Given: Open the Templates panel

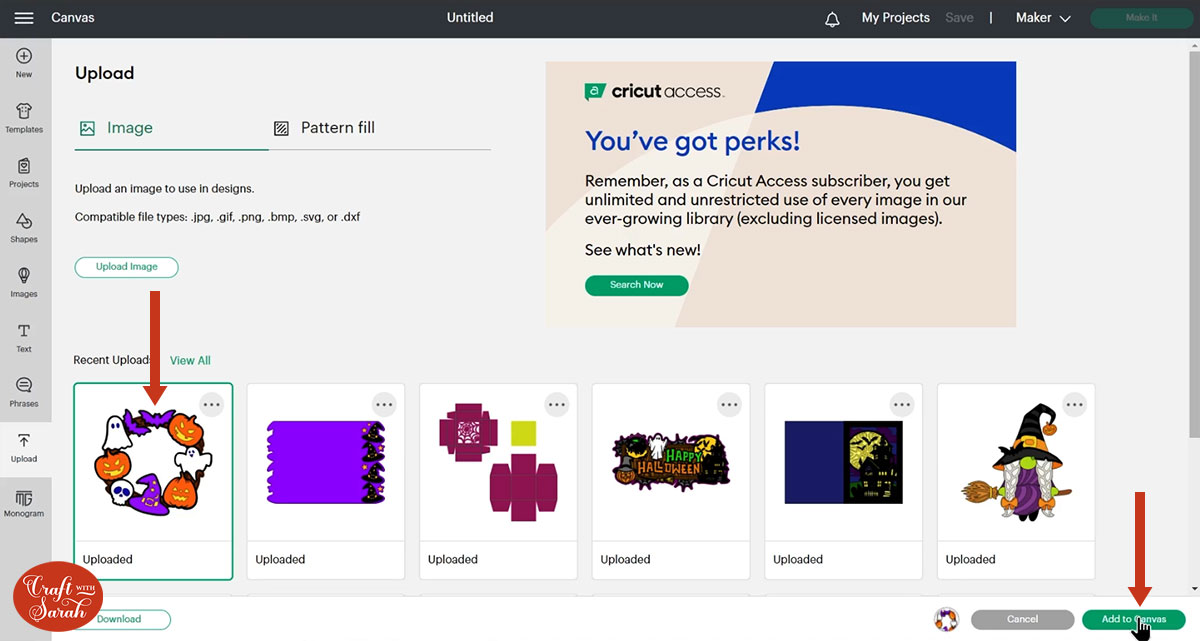Looking at the screenshot, I should pos(24,117).
